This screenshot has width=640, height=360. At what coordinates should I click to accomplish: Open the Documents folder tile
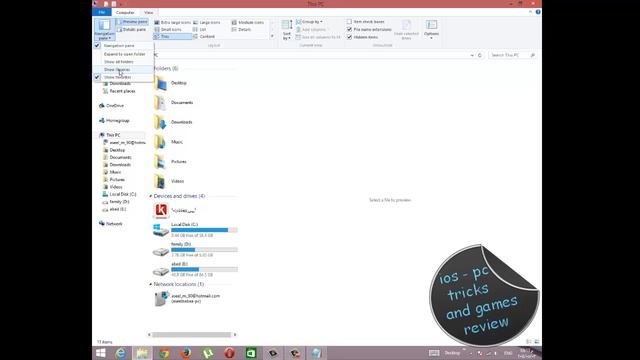point(174,103)
